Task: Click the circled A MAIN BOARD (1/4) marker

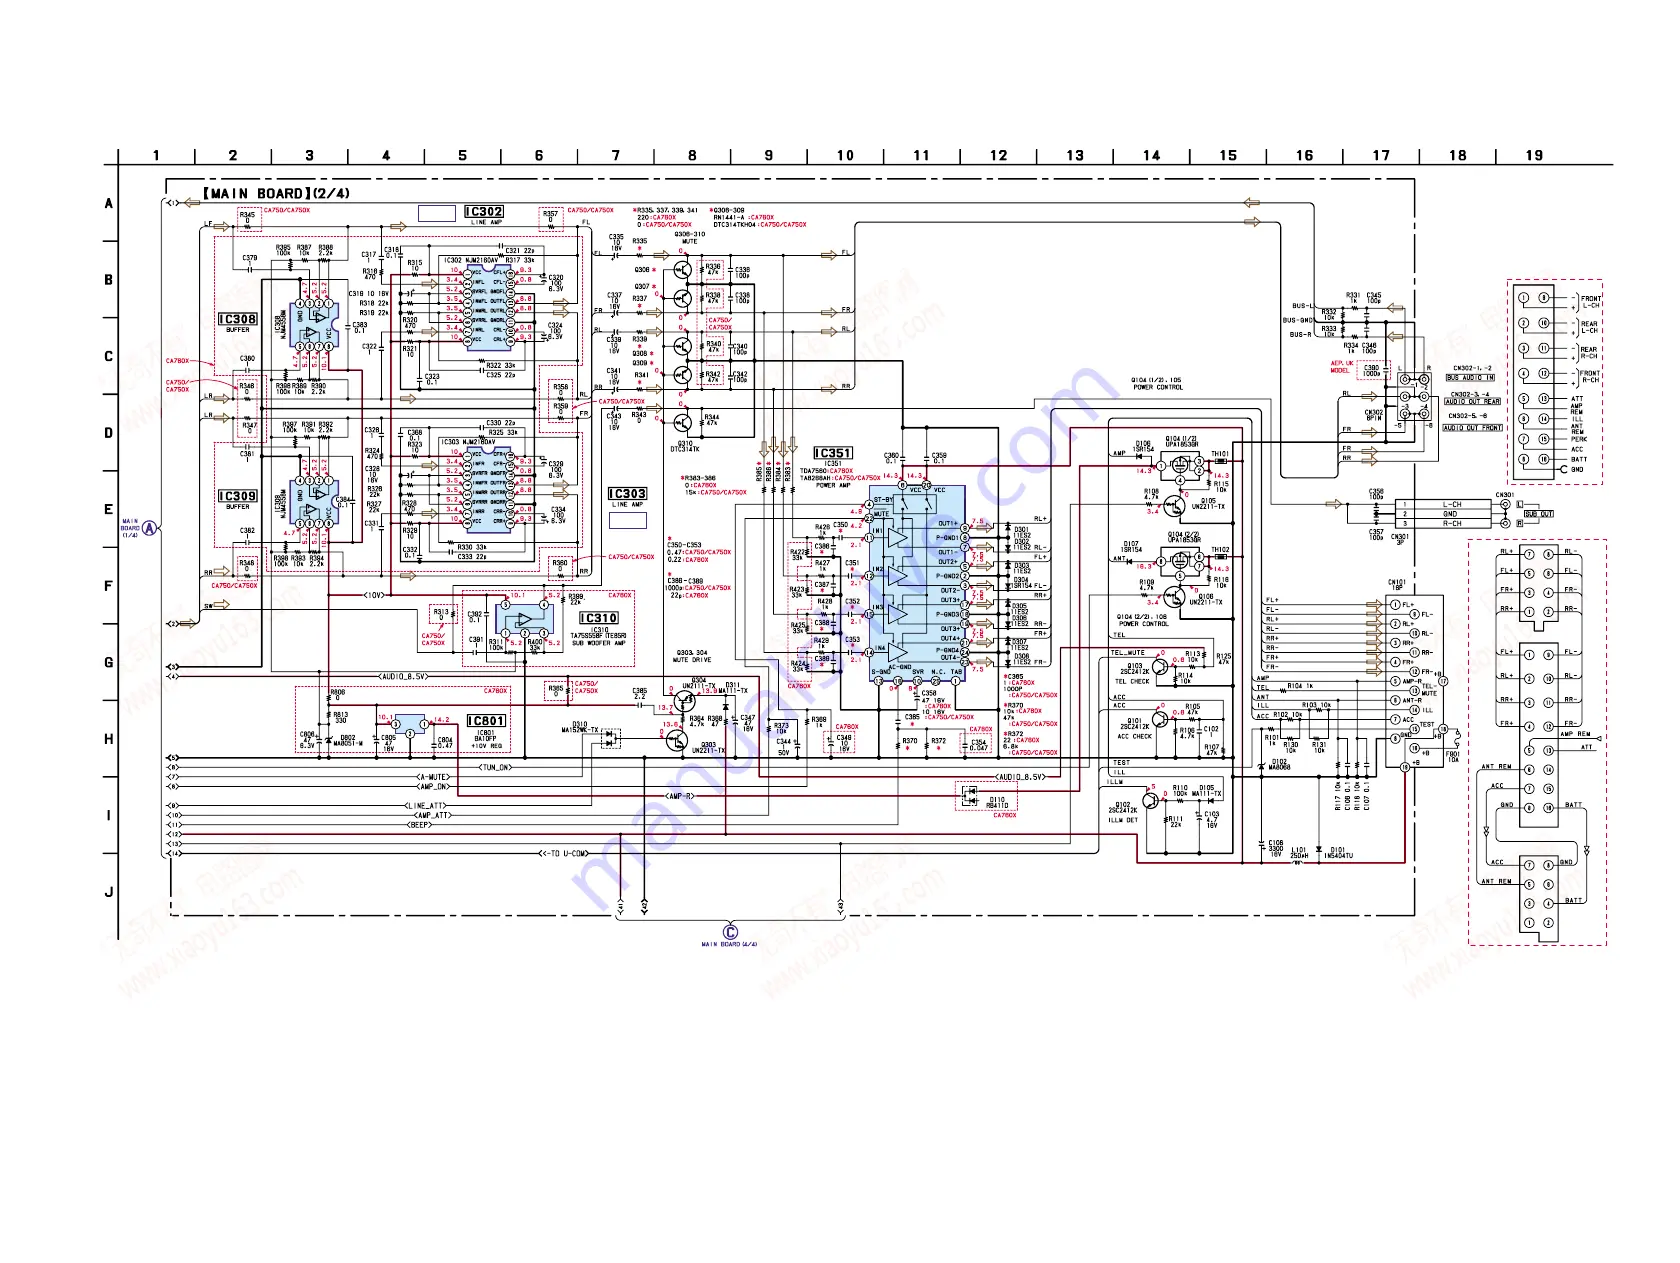Action: (150, 528)
